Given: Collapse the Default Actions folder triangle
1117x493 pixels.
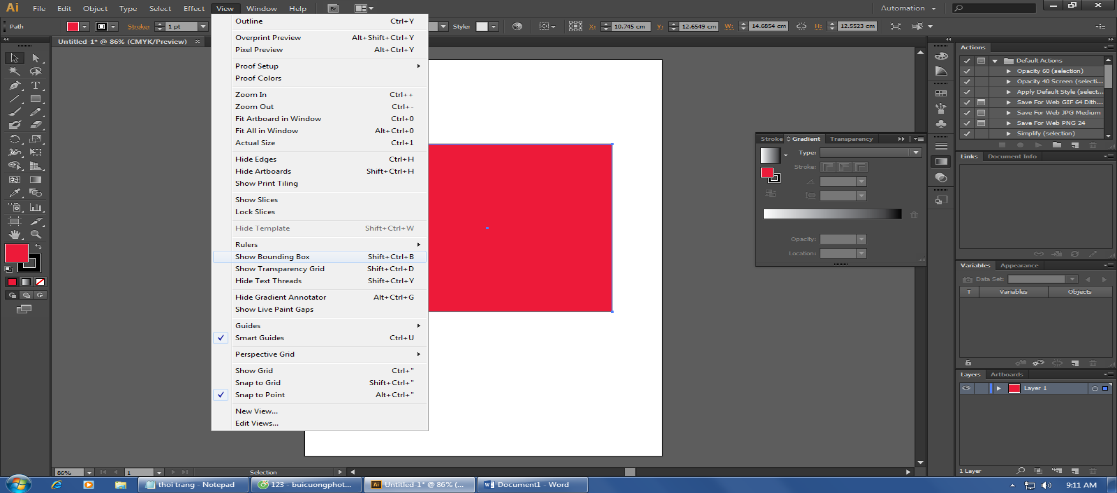Looking at the screenshot, I should [994, 61].
